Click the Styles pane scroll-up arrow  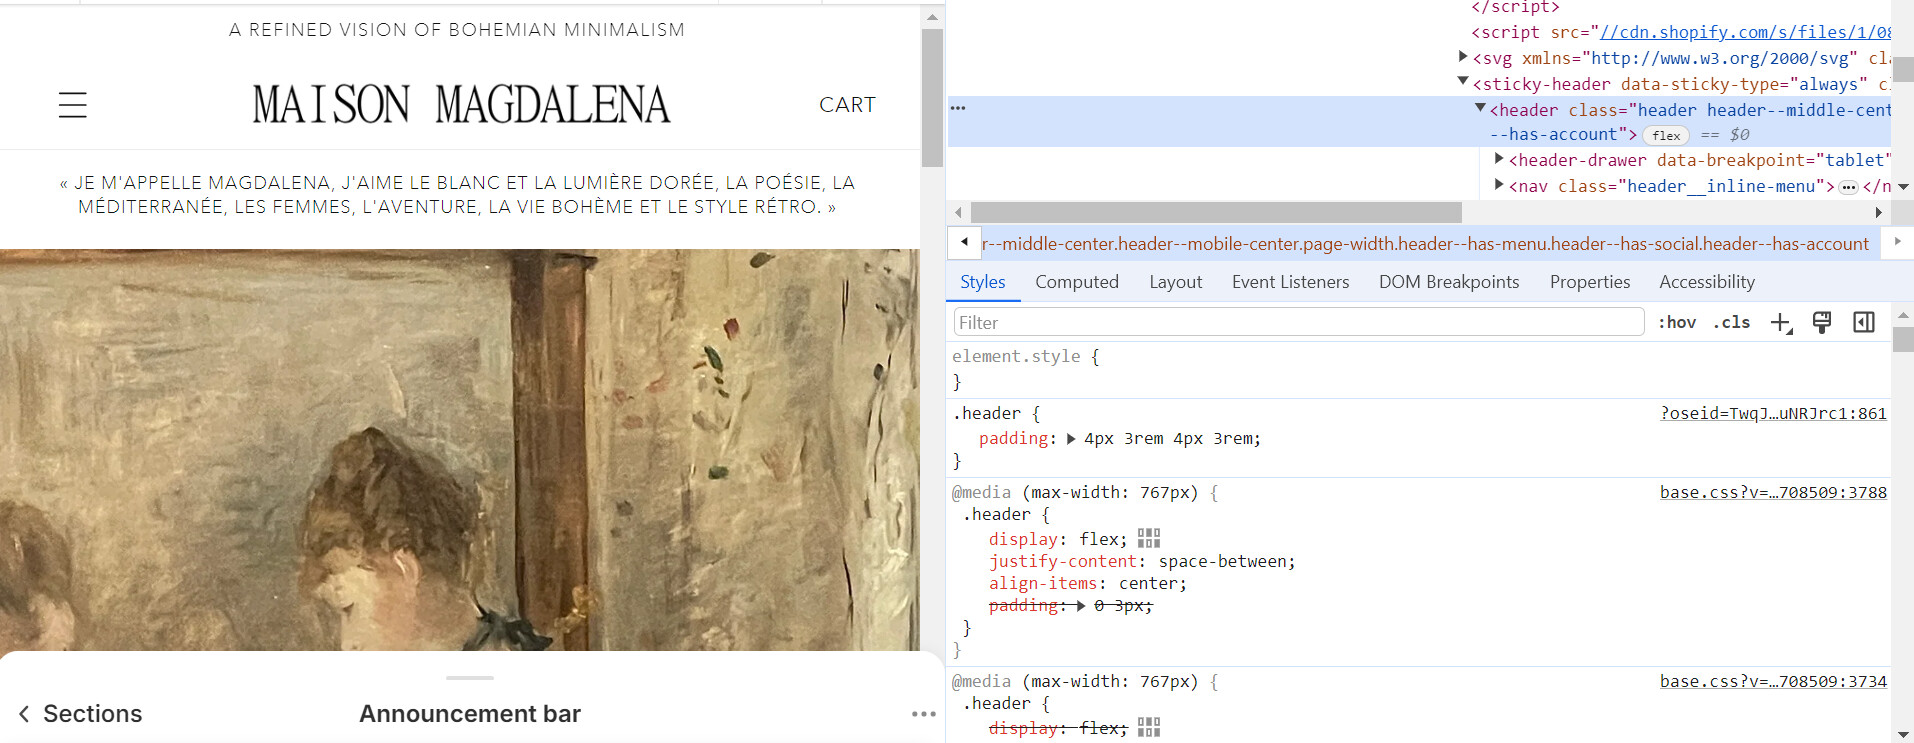pos(1903,315)
